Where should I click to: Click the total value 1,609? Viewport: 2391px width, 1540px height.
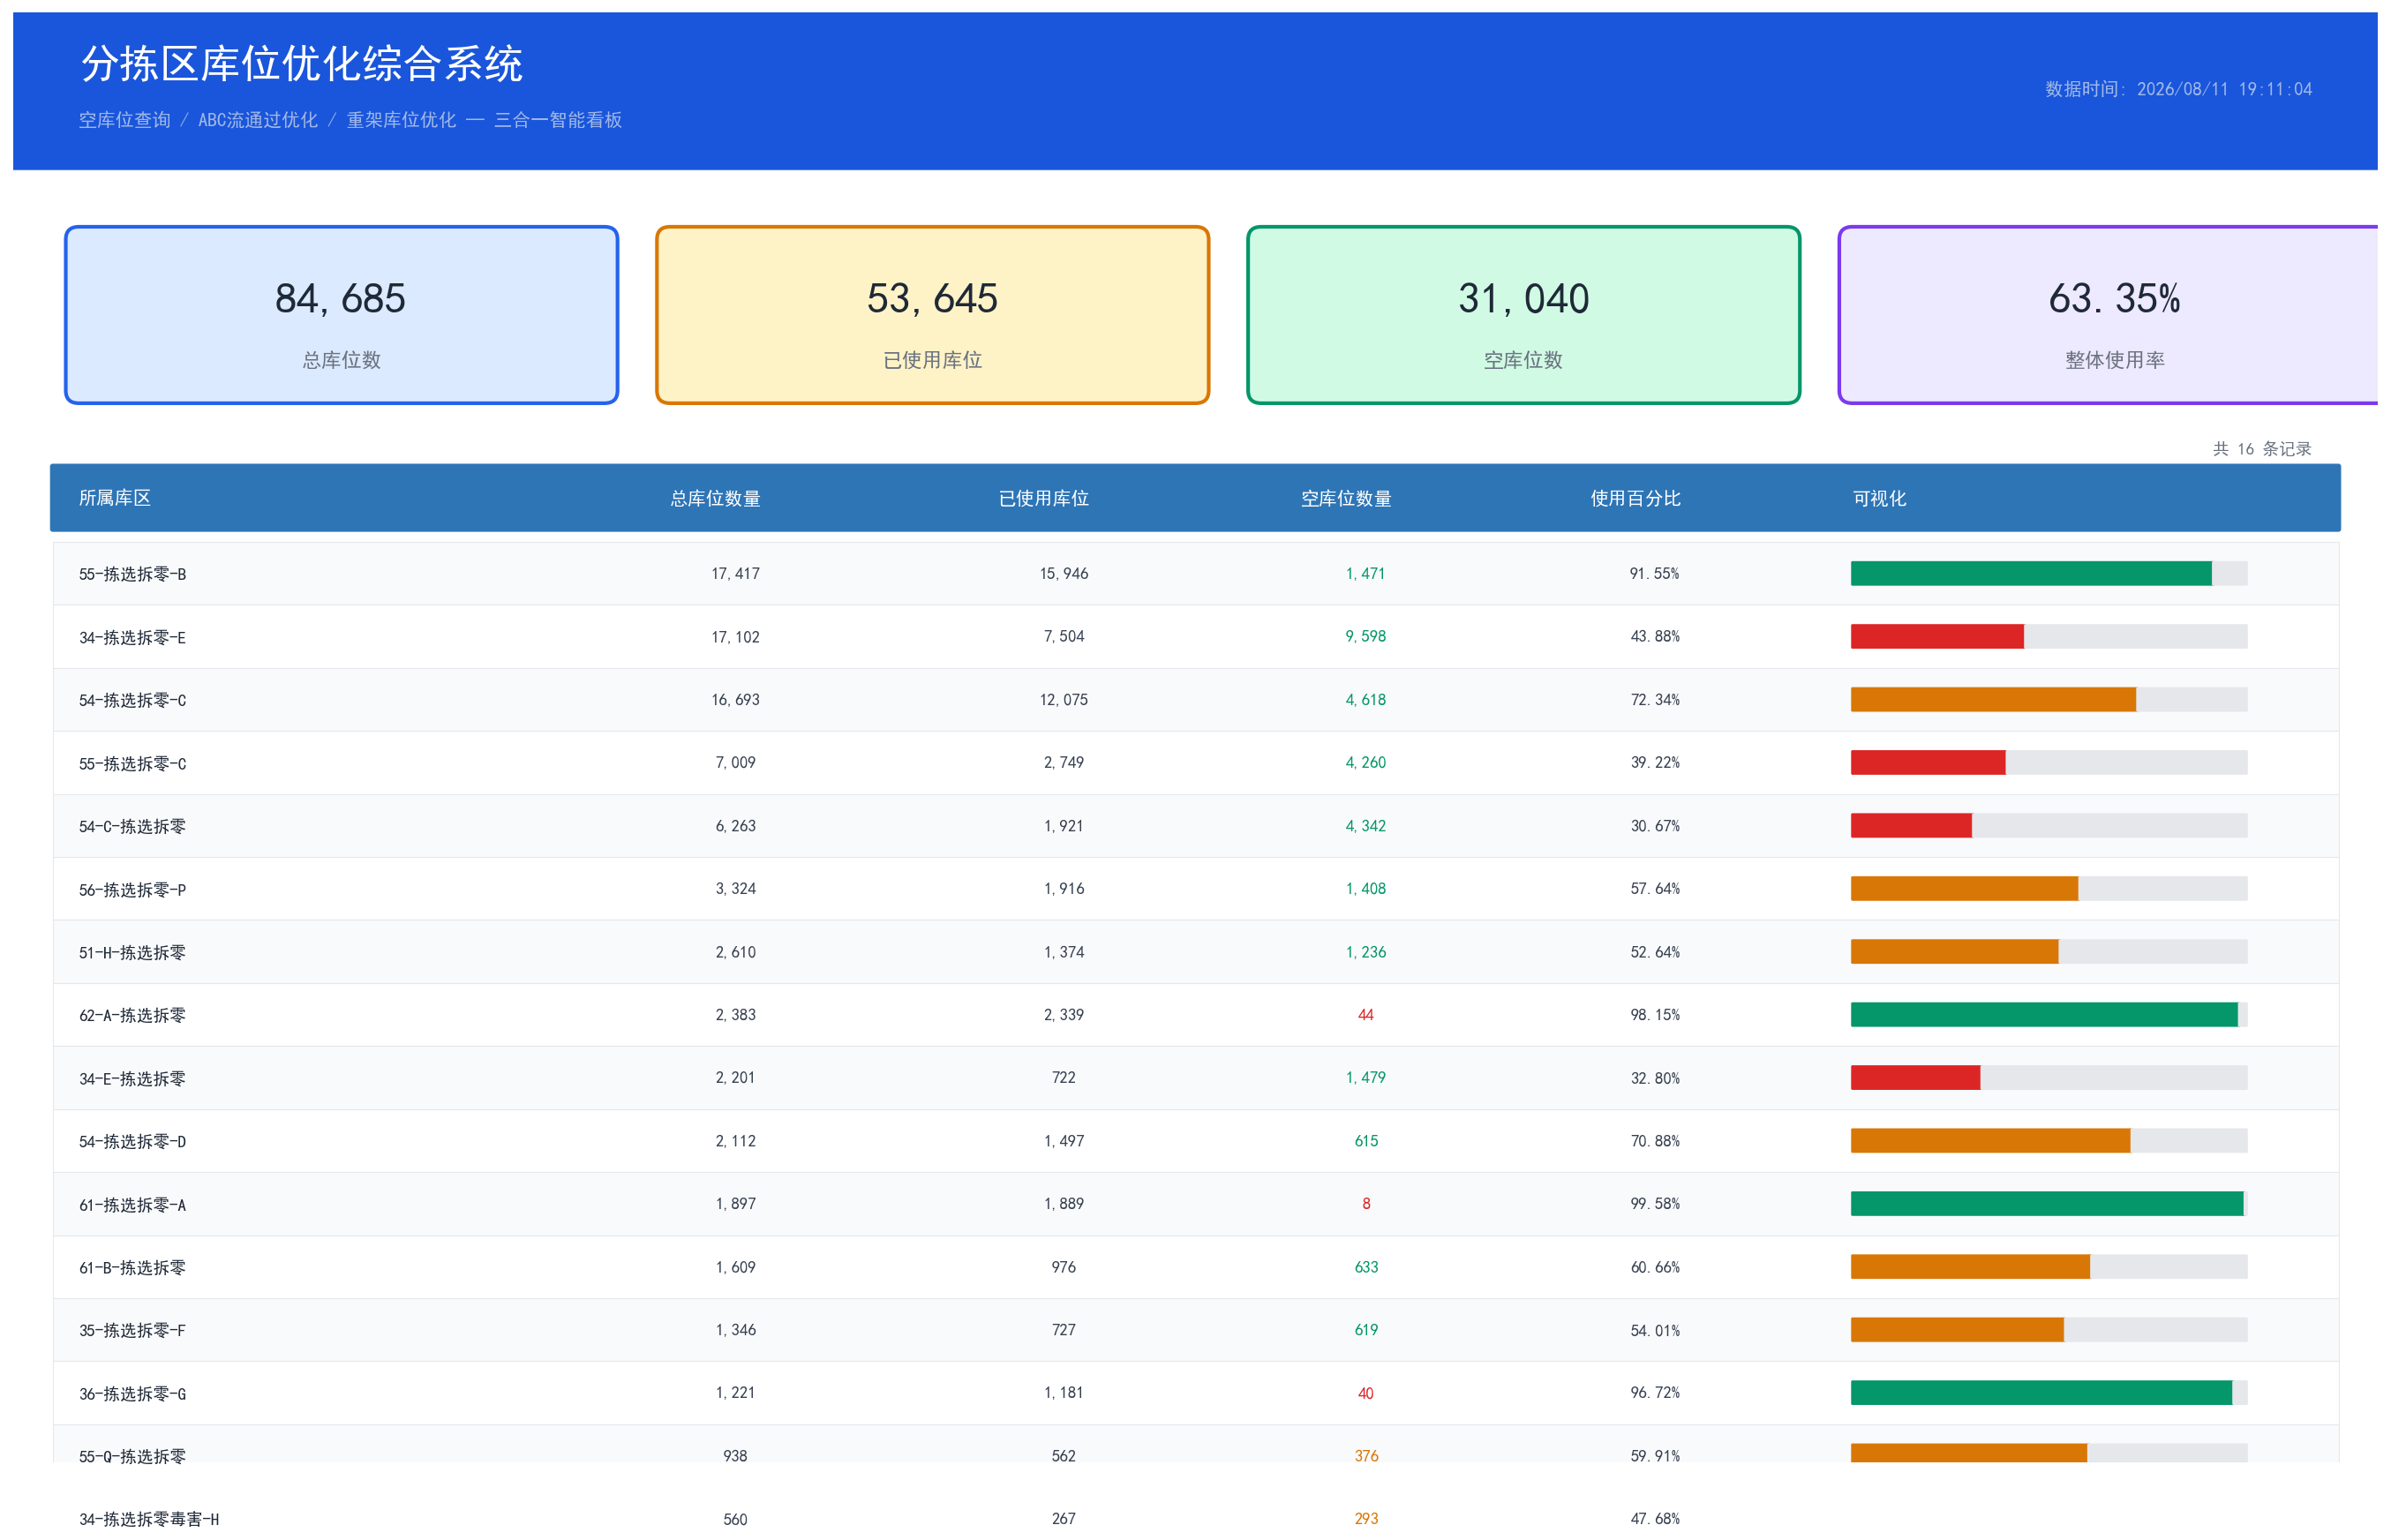point(735,1267)
